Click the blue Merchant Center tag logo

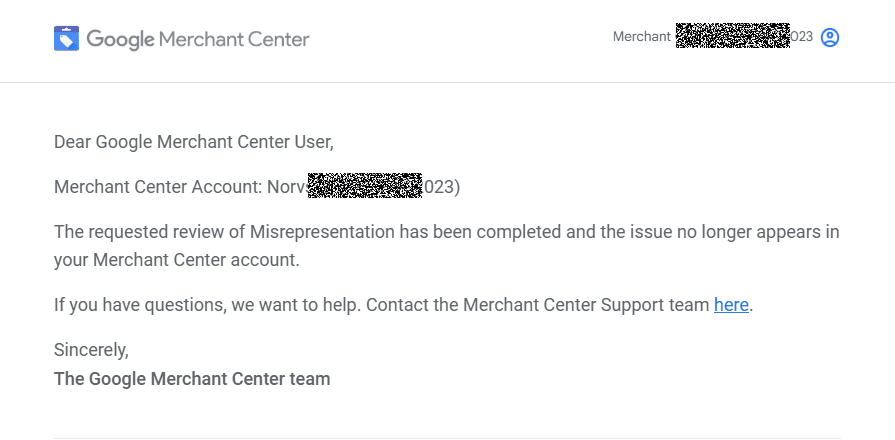click(x=66, y=38)
